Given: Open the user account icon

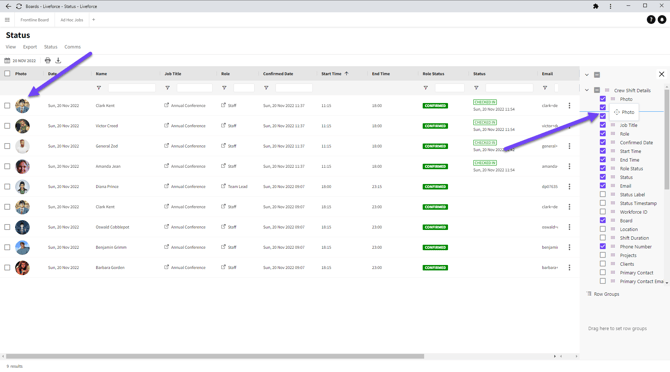Looking at the screenshot, I should (x=662, y=20).
